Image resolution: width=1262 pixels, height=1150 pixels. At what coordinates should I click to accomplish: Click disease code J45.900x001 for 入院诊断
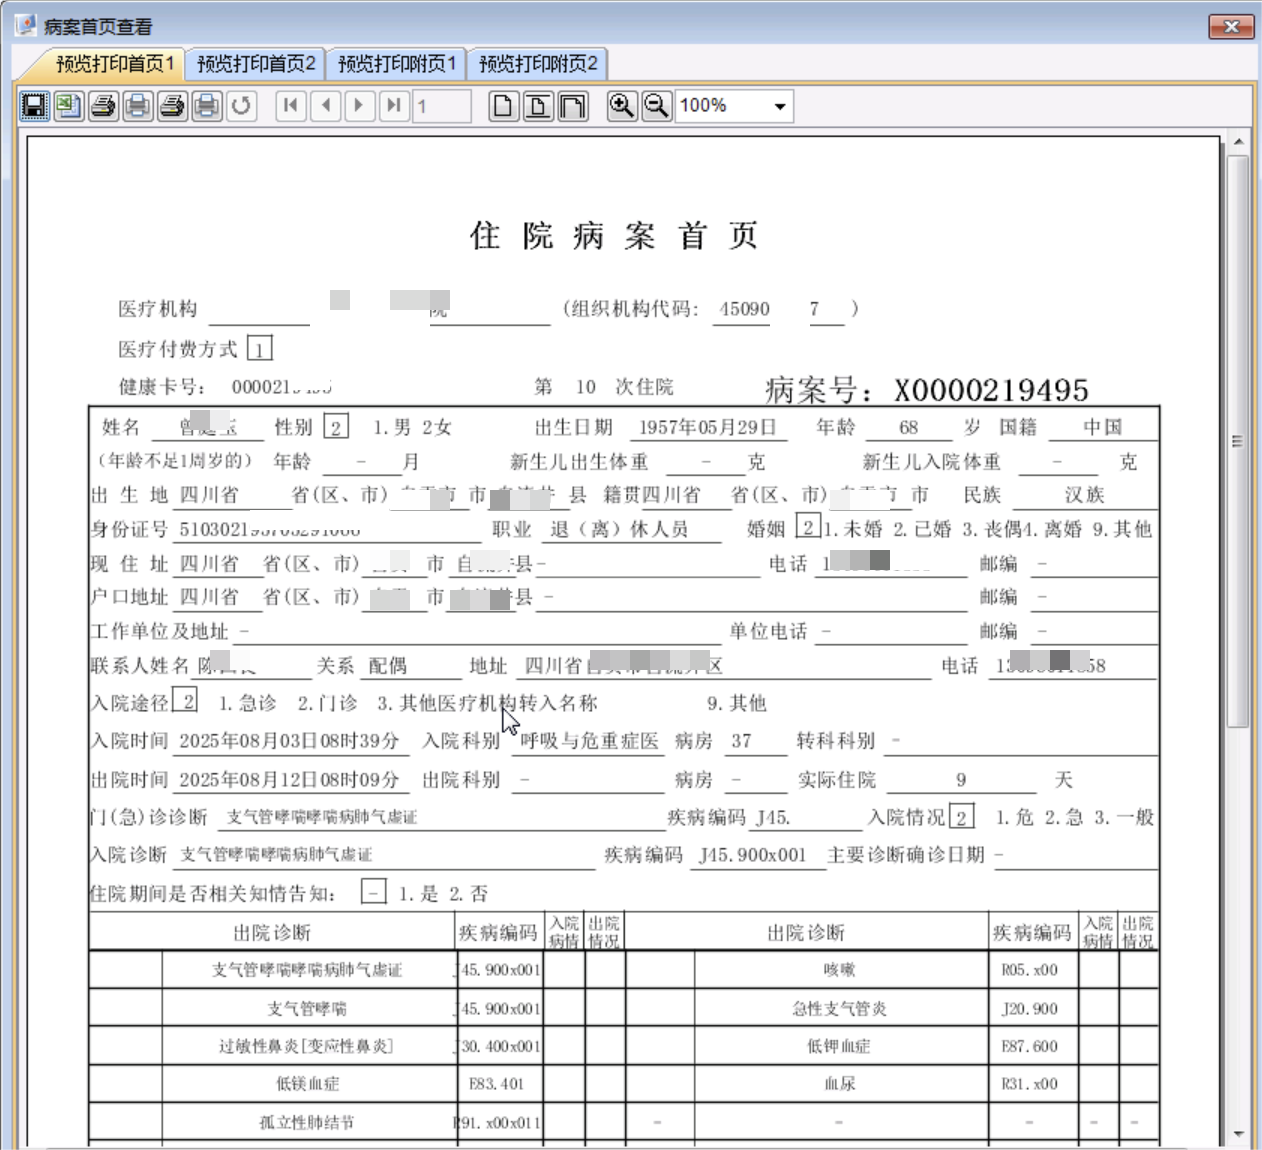coord(752,855)
